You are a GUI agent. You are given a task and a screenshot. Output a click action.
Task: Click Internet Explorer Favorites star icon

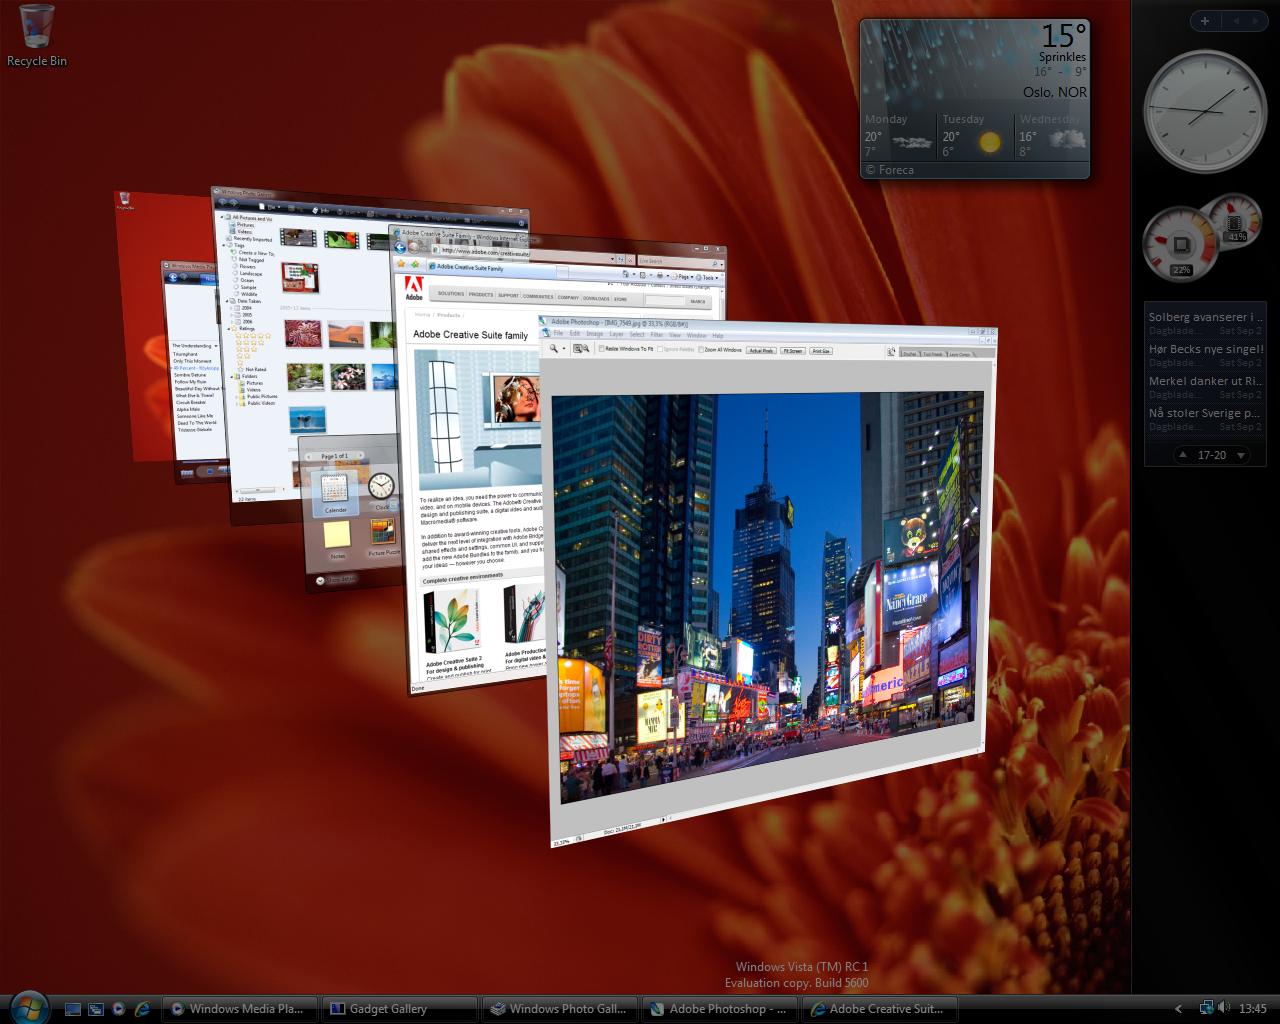tap(401, 263)
